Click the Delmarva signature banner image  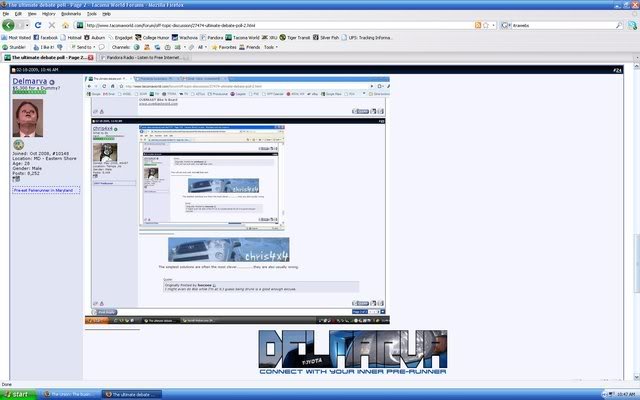tap(353, 352)
